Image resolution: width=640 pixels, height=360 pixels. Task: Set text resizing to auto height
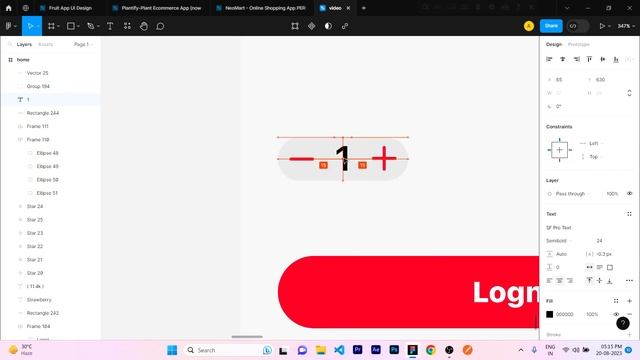pos(600,267)
